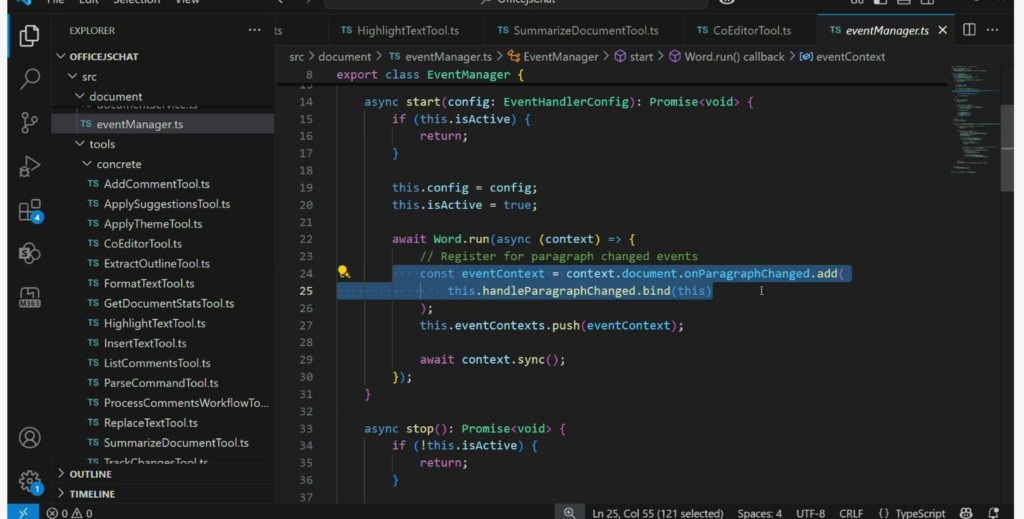Viewport: 1024px width, 519px height.
Task: Switch to the CoEditorTool.ts tab
Action: click(750, 31)
